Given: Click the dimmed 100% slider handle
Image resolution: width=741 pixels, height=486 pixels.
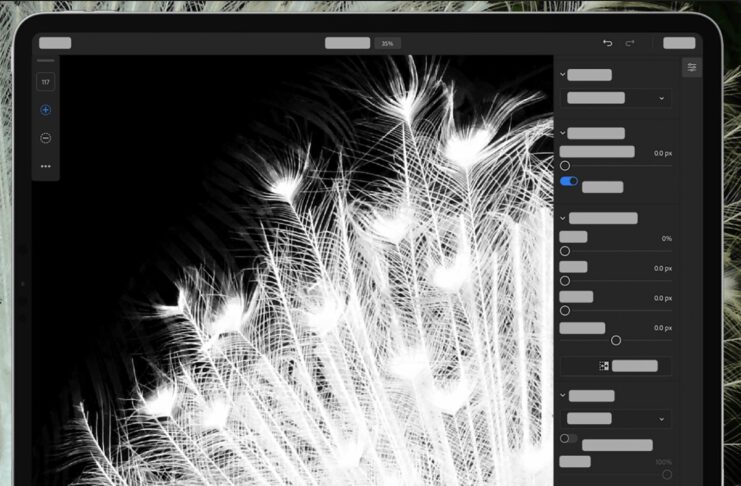Looking at the screenshot, I should coord(667,474).
